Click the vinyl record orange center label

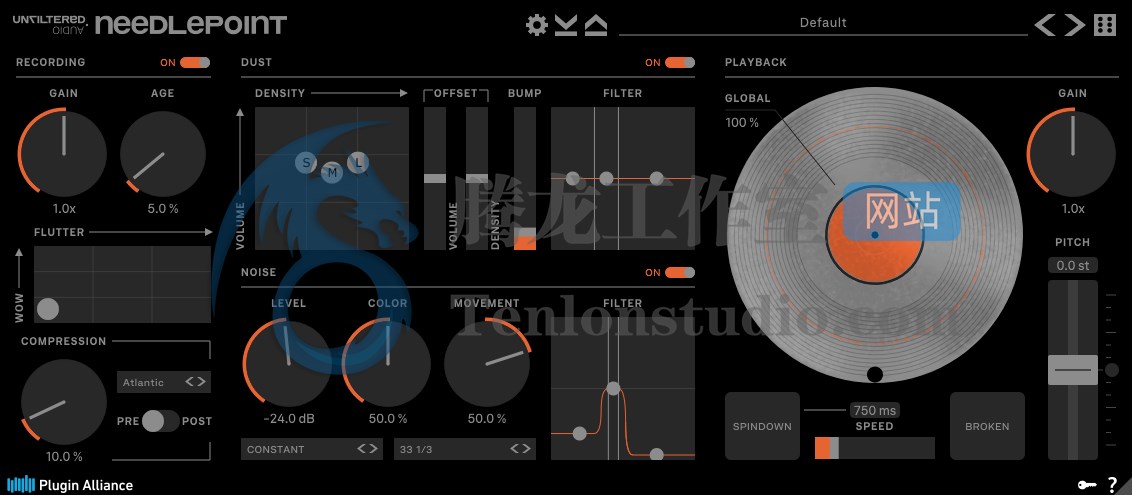[874, 237]
